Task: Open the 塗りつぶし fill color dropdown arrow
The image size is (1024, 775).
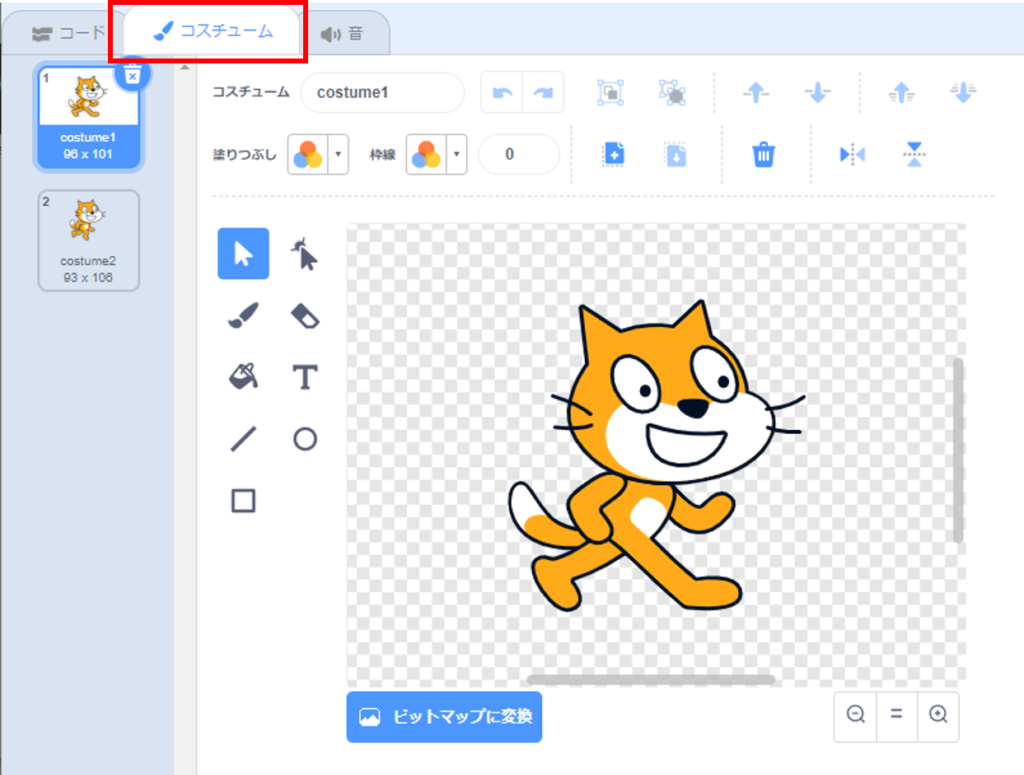Action: pos(338,155)
